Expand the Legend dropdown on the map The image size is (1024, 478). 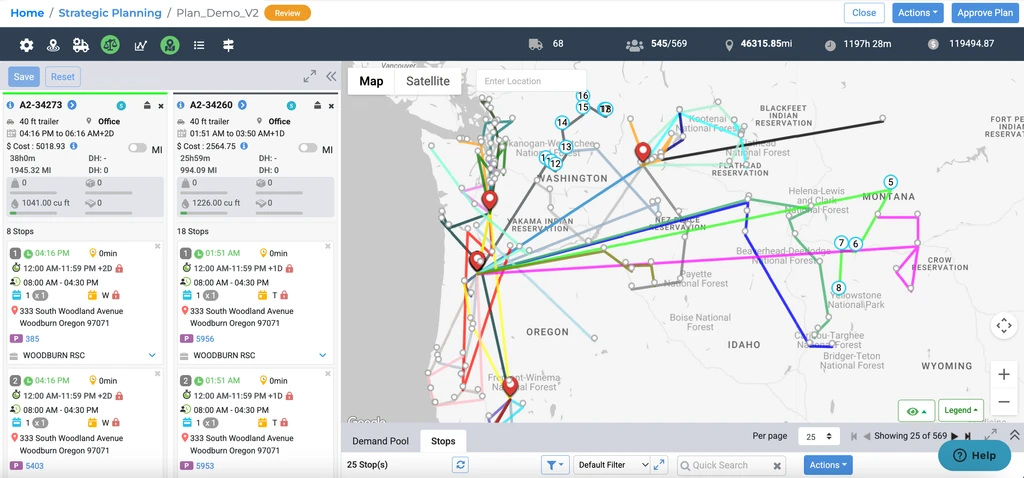pos(961,410)
